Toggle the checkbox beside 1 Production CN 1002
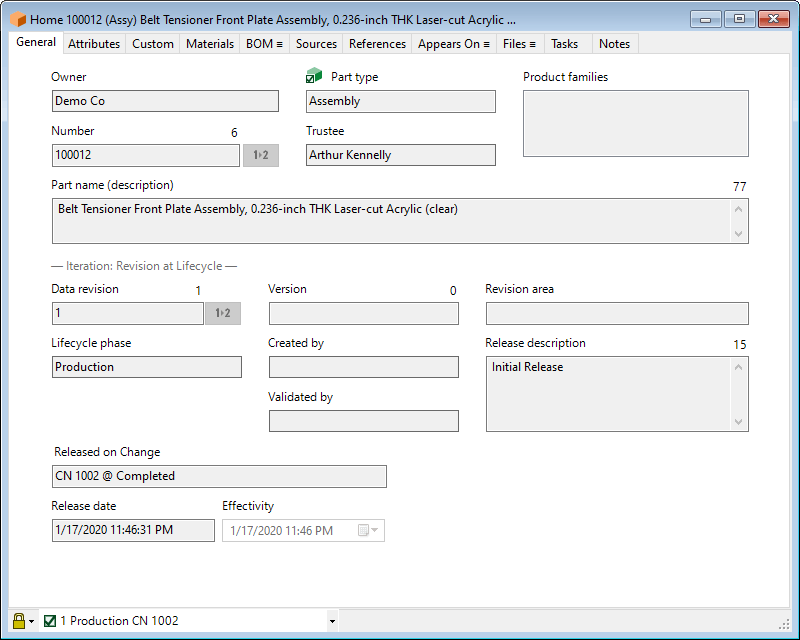 tap(50, 621)
